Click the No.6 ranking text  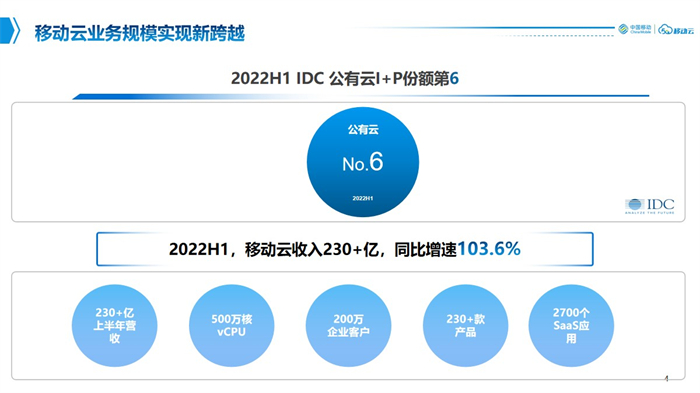click(362, 162)
